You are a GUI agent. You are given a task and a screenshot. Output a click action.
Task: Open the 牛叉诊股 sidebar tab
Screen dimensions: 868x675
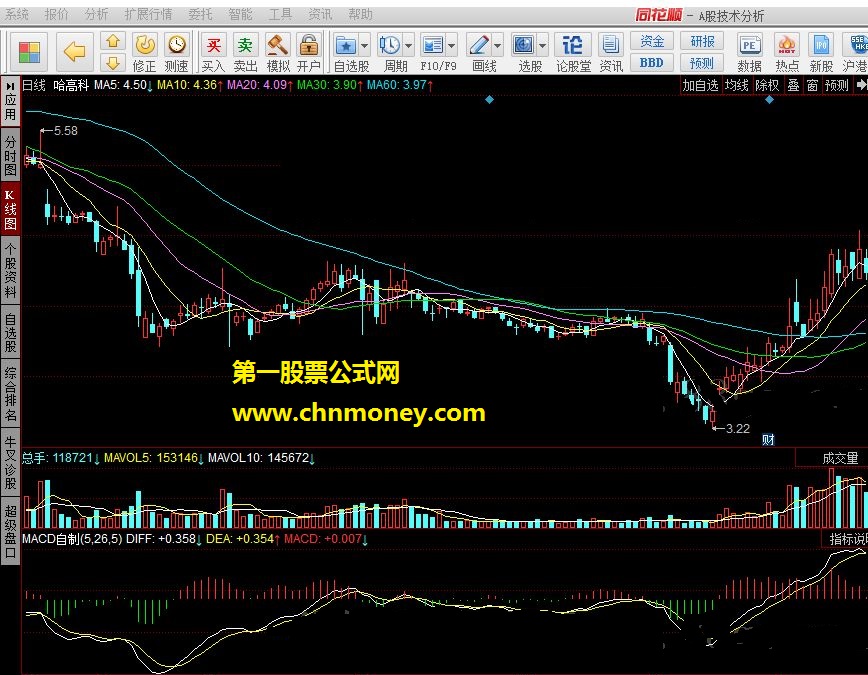point(10,462)
